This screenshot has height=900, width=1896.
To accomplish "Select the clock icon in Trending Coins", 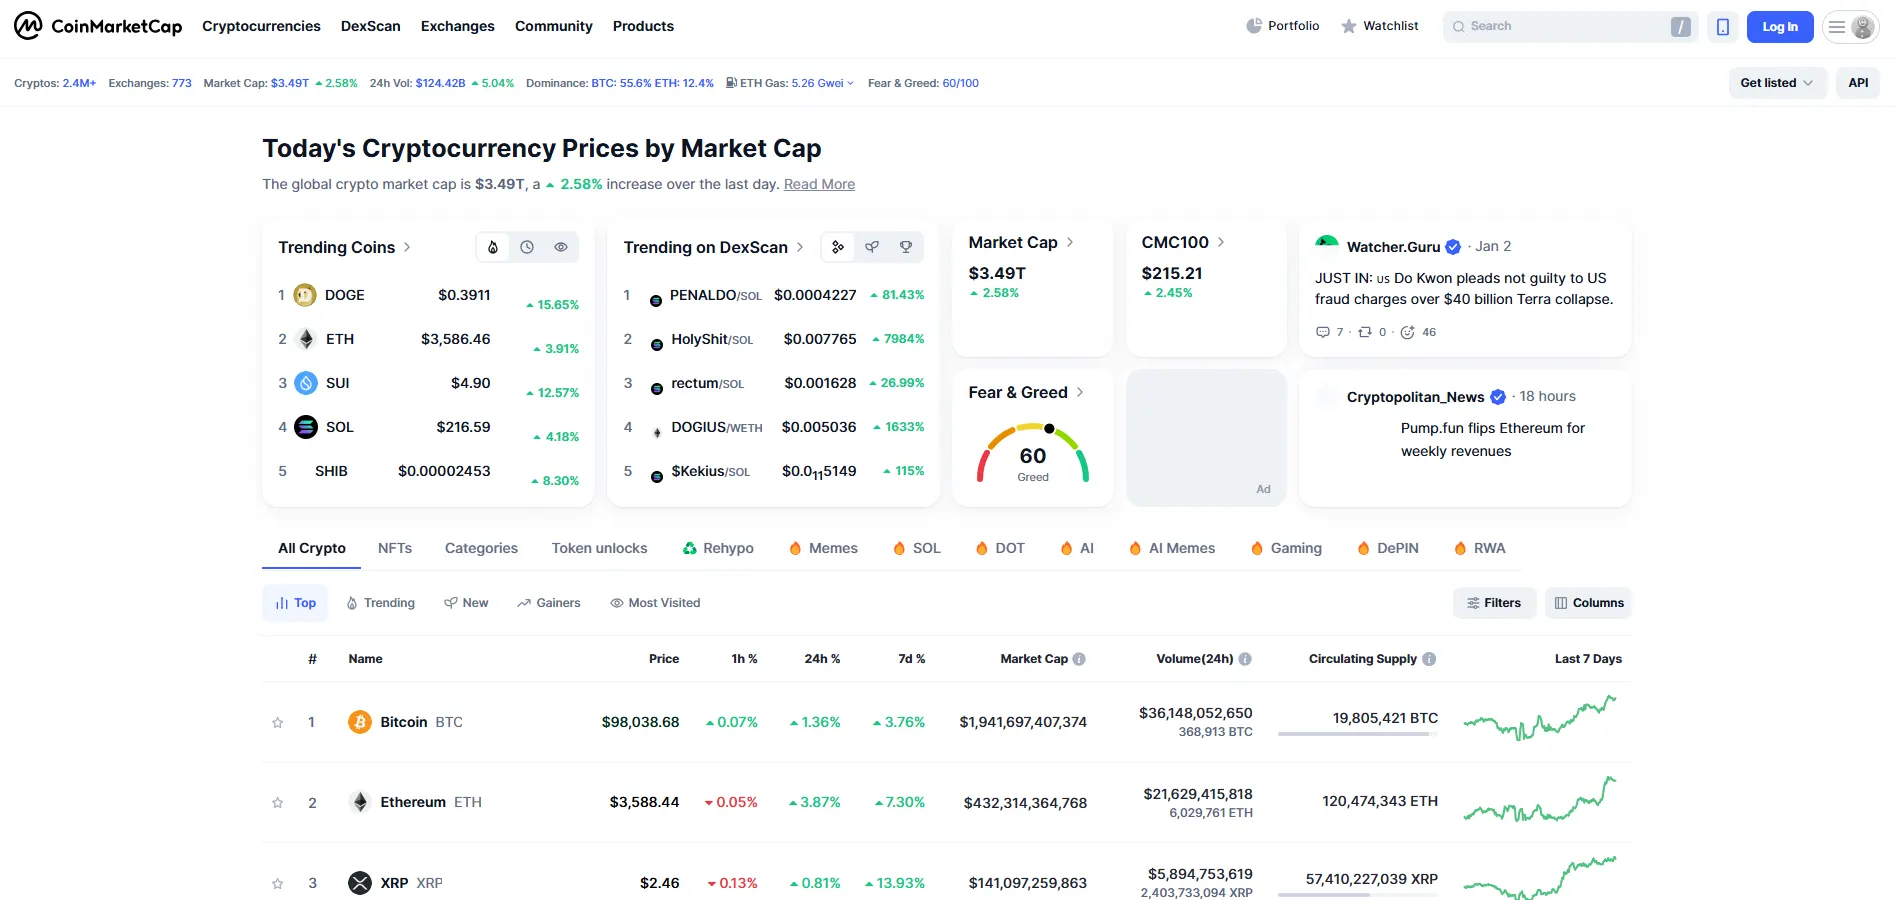I will [x=527, y=247].
